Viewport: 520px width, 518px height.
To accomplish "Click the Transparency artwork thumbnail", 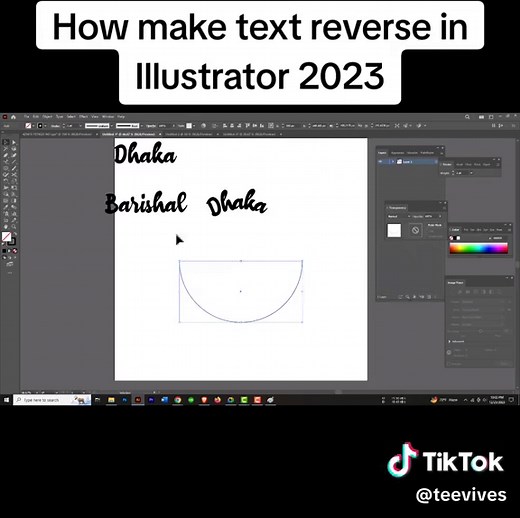I will pyautogui.click(x=394, y=230).
